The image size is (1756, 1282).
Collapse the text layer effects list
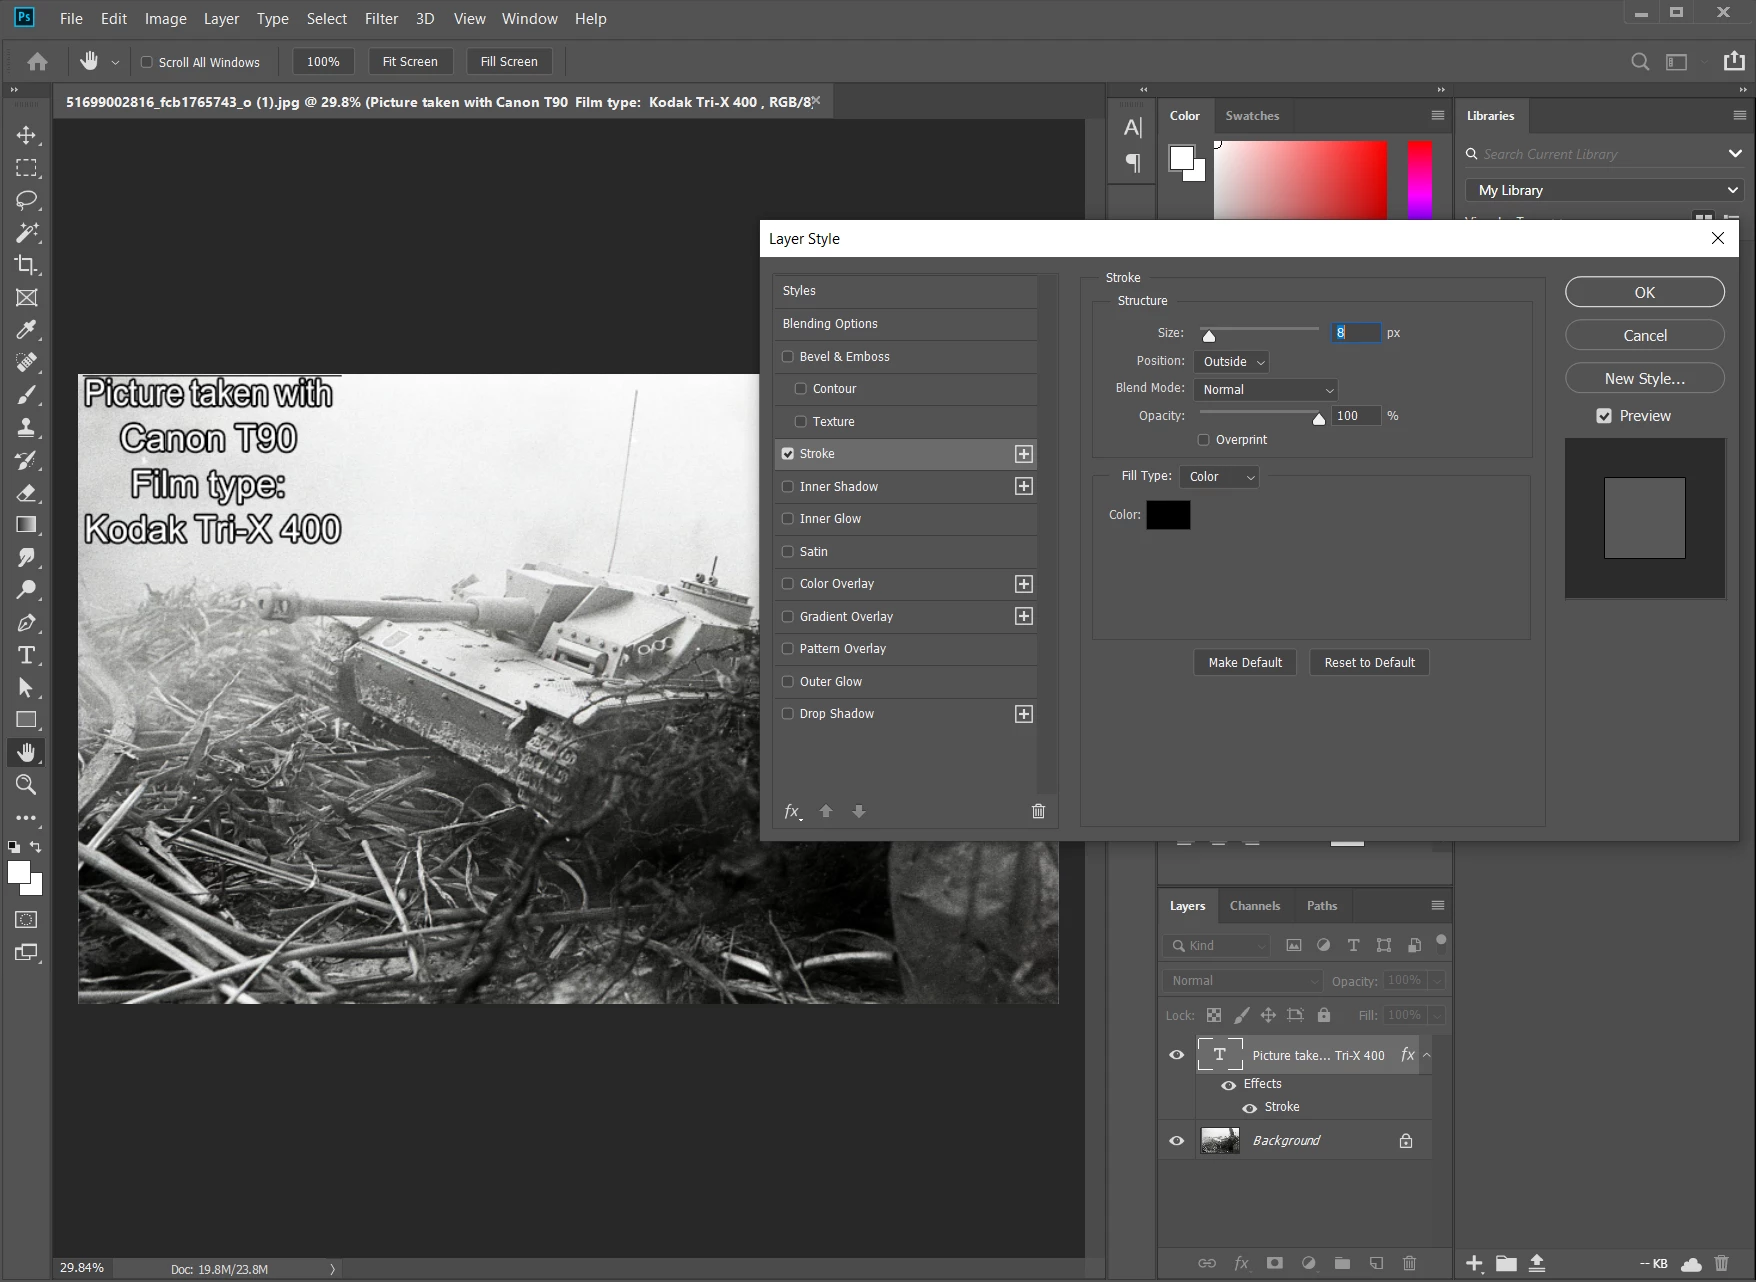click(1427, 1055)
